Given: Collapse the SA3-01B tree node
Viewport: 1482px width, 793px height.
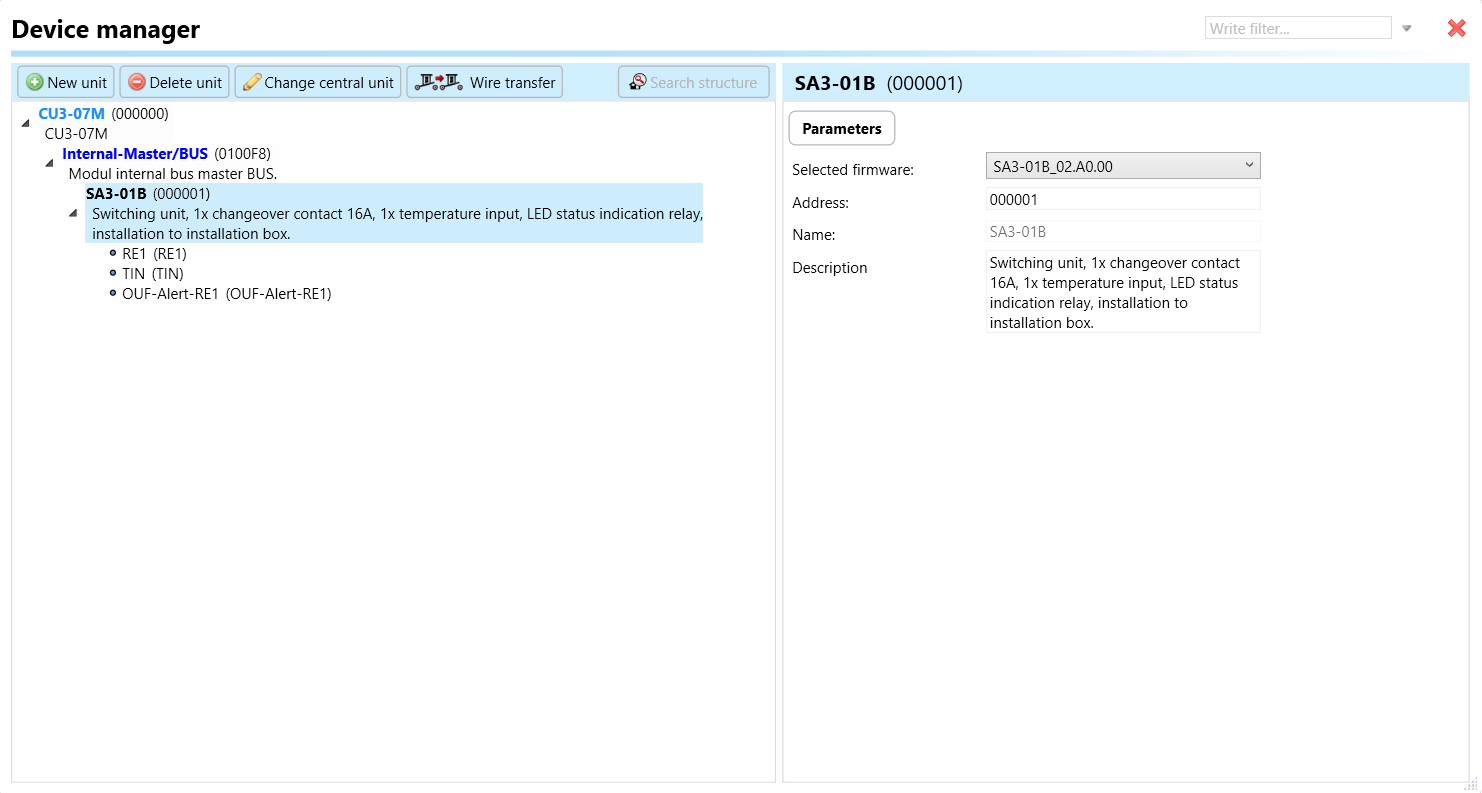Looking at the screenshot, I should [x=73, y=213].
